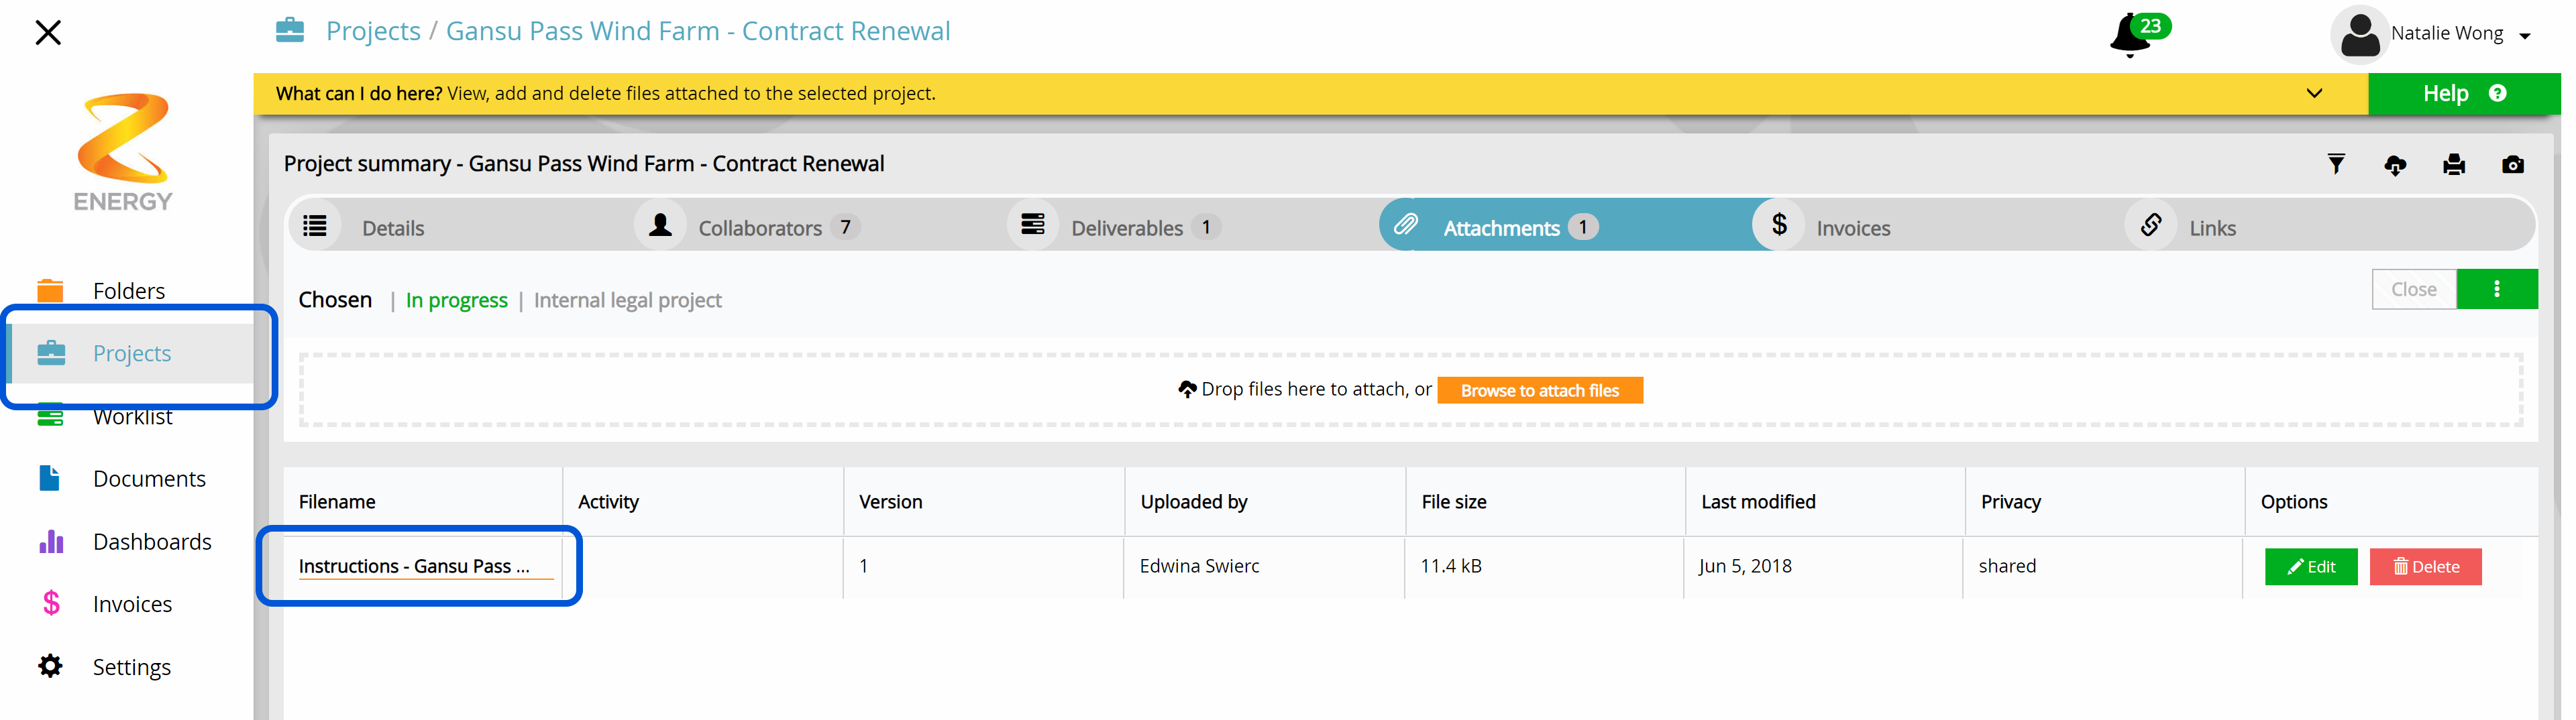Click the Gansu Pass Wind Farm breadcrumb
This screenshot has height=720, width=2576.
(x=698, y=31)
